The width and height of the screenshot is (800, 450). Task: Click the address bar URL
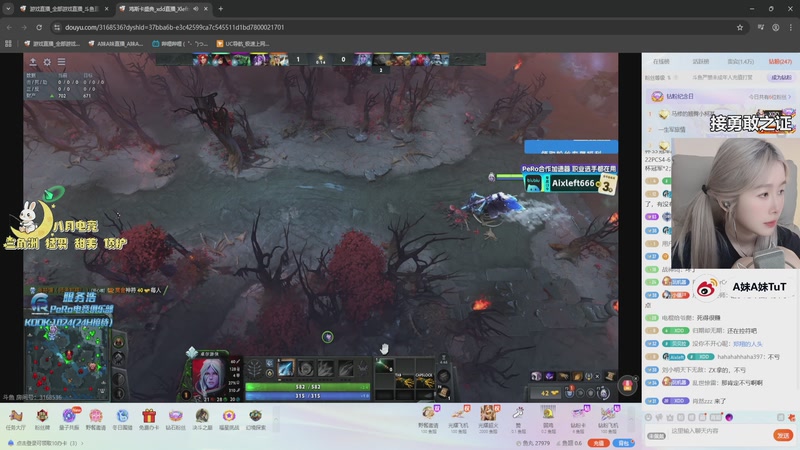click(x=174, y=28)
